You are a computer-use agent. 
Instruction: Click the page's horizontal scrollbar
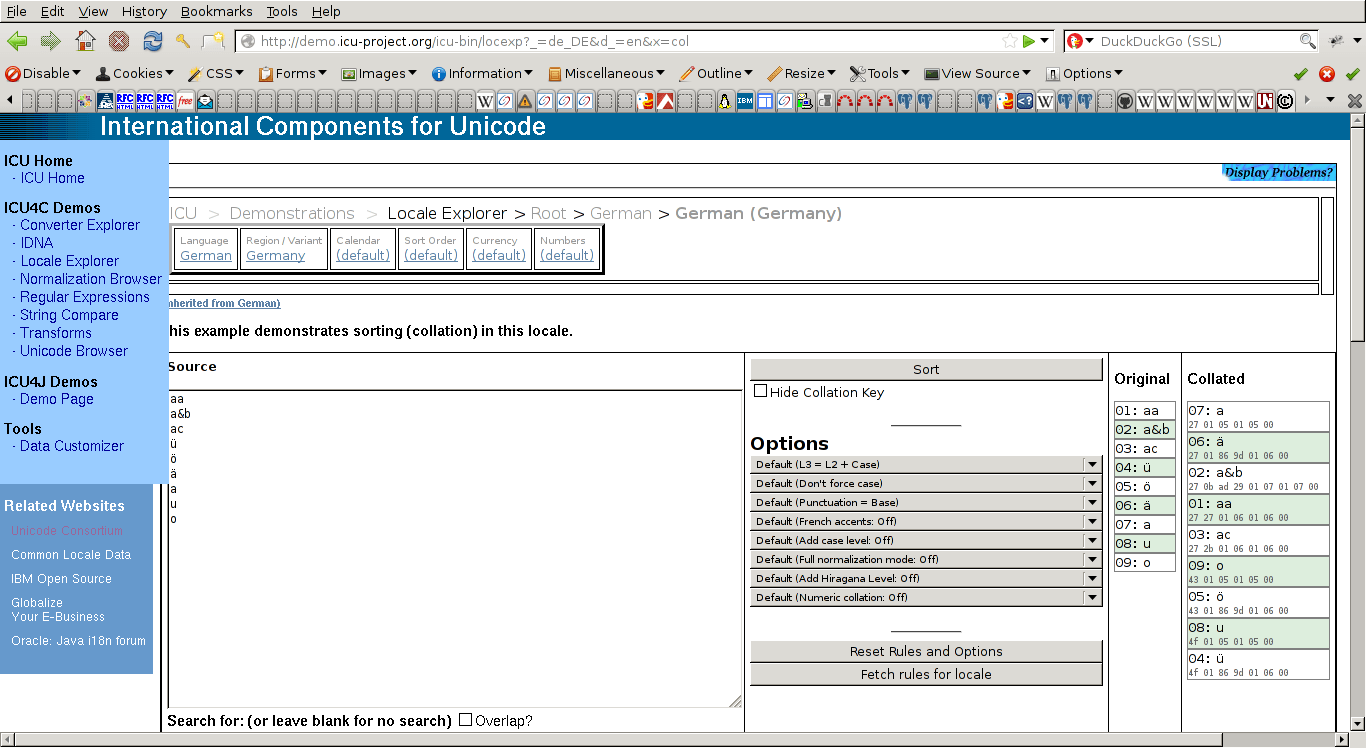(x=675, y=739)
